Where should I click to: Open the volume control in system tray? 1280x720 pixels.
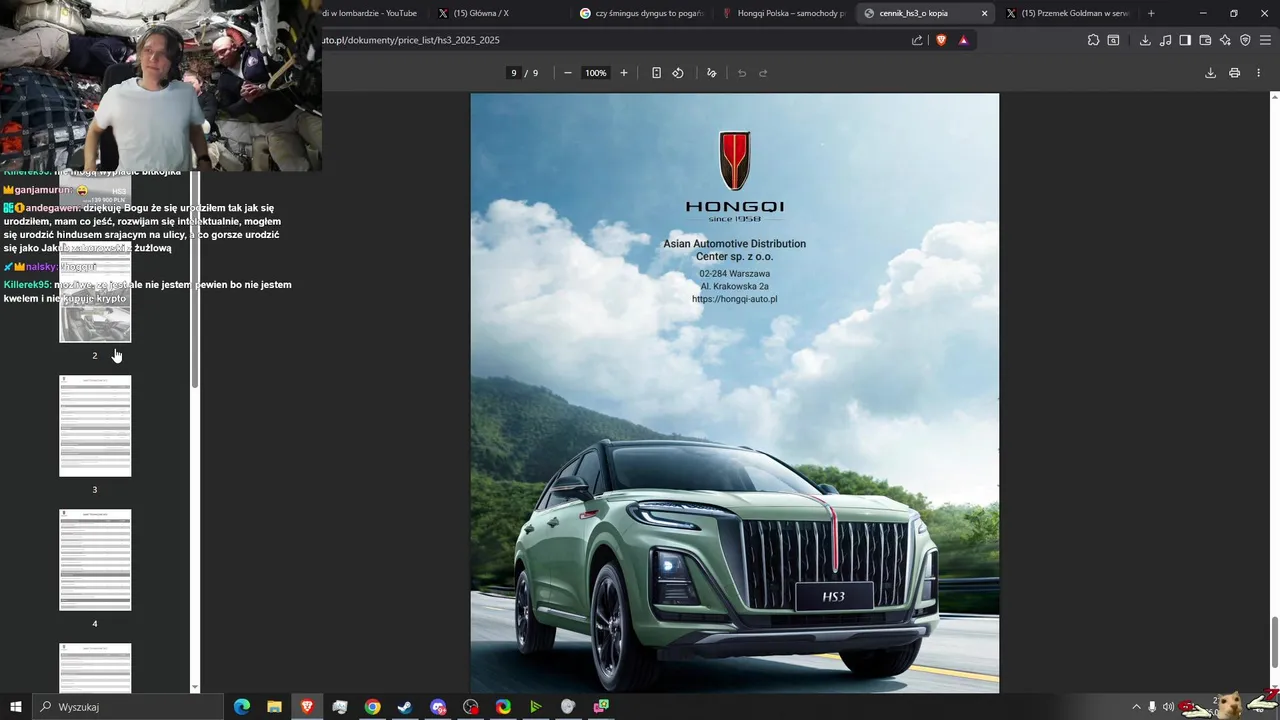(x=1168, y=707)
